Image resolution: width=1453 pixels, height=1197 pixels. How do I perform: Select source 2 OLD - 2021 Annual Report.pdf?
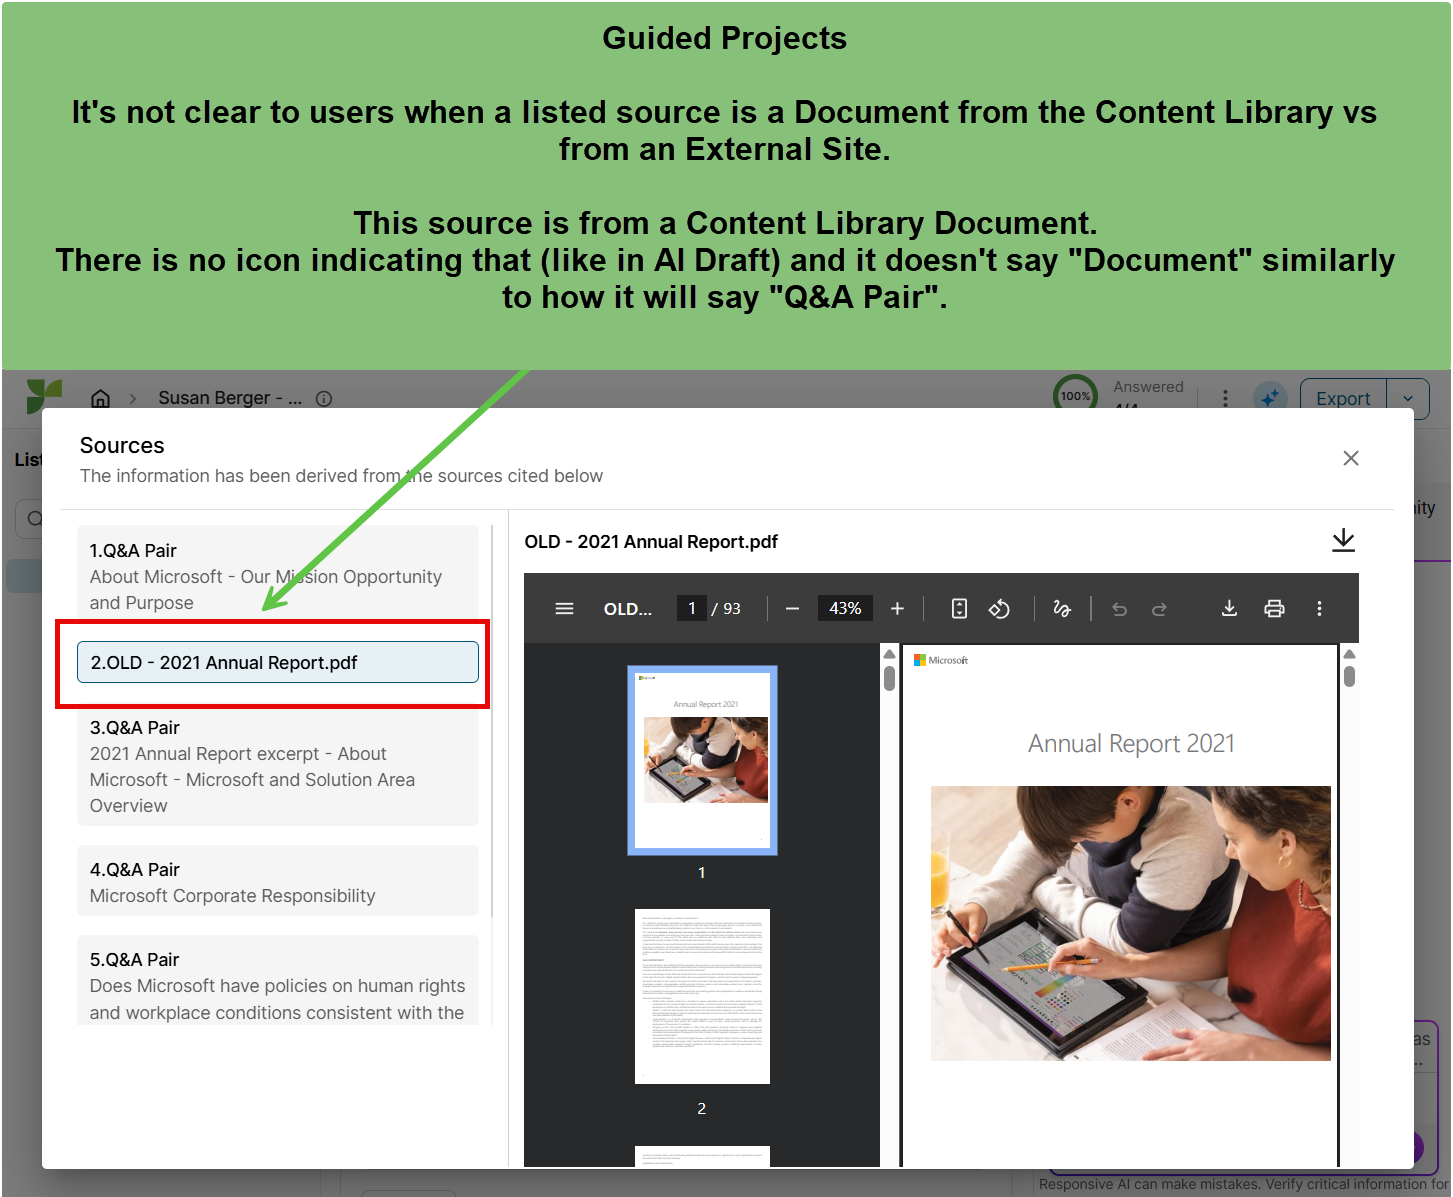coord(278,662)
